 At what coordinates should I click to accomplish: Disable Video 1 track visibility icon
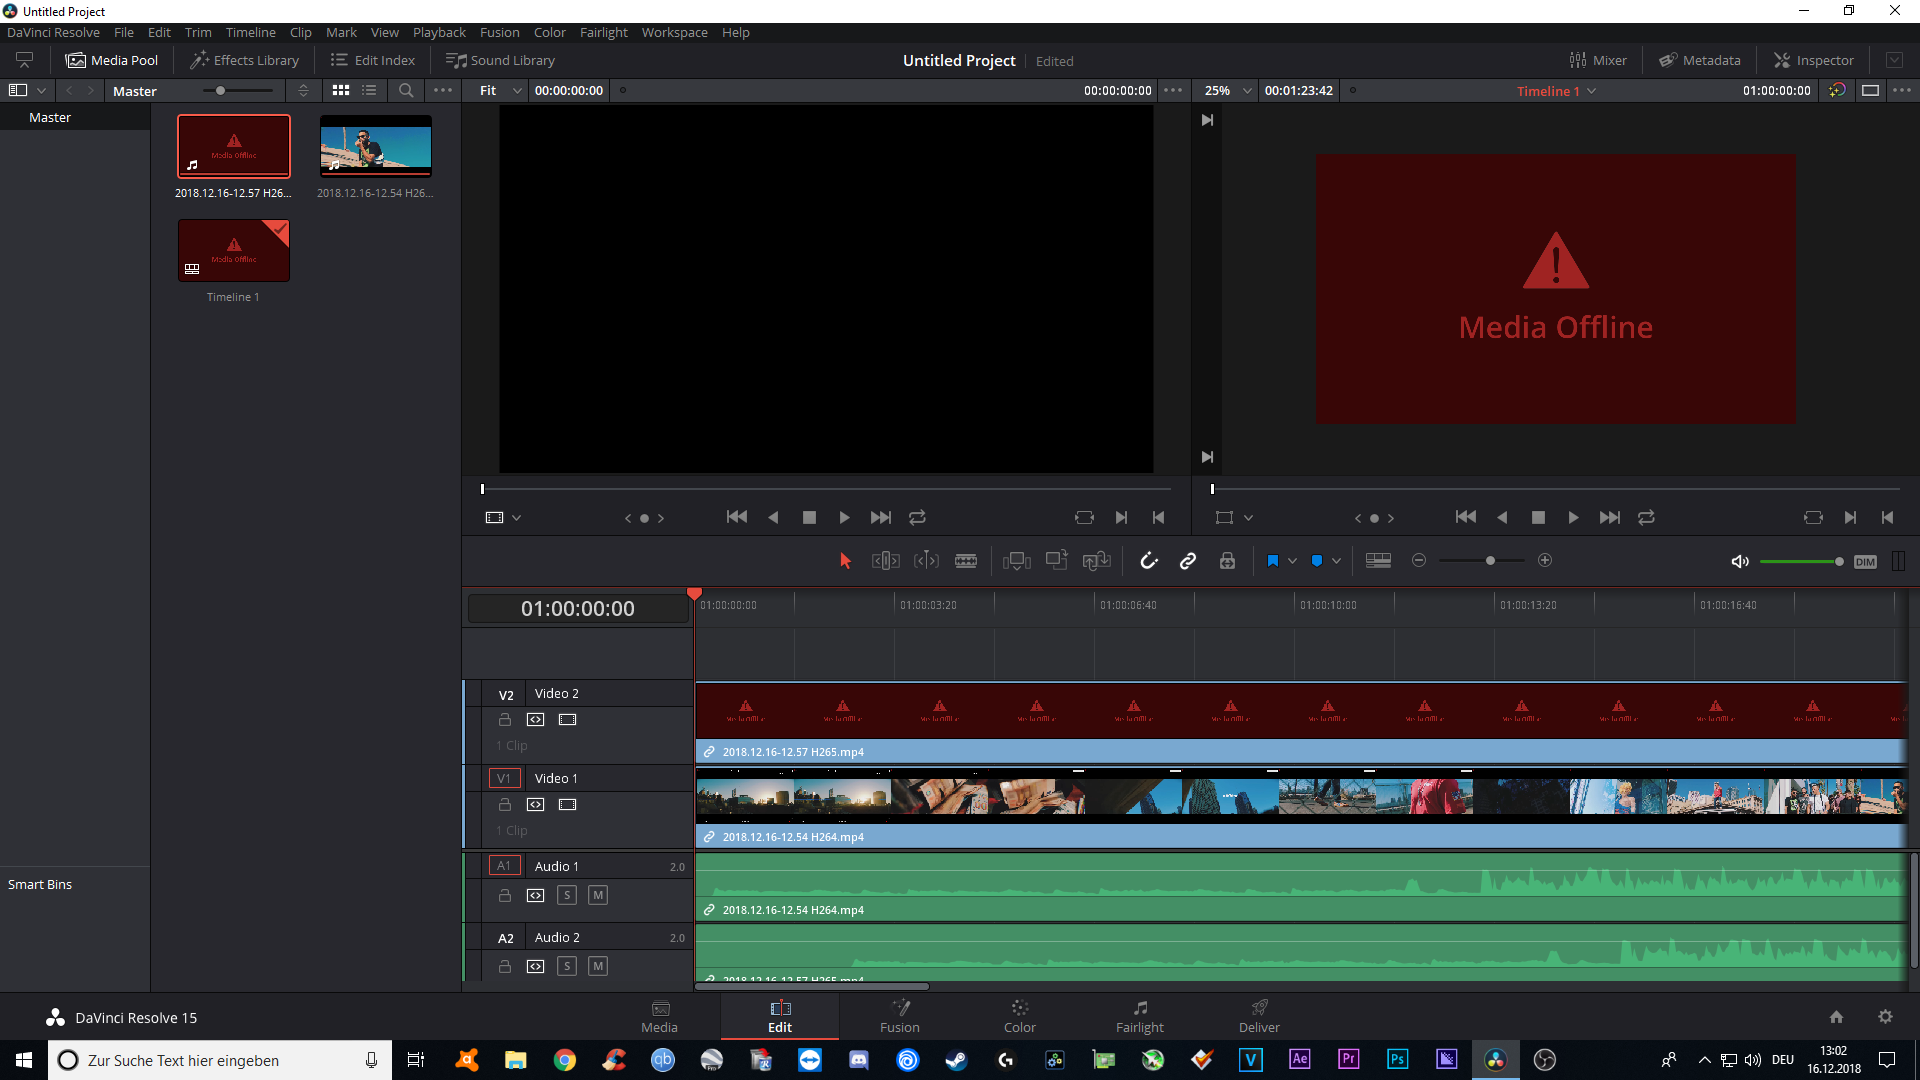click(568, 805)
